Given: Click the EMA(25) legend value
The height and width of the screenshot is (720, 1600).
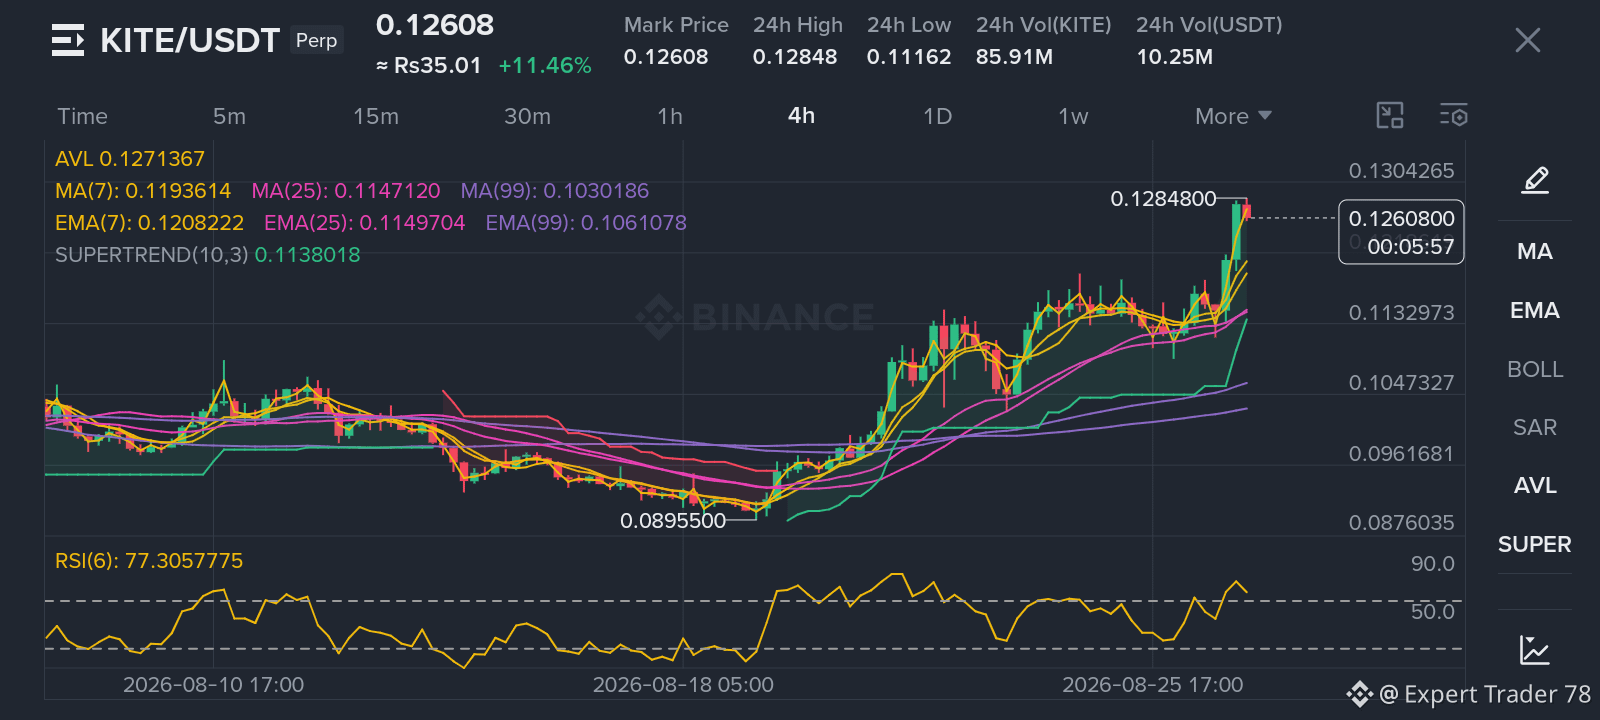Looking at the screenshot, I should tap(365, 223).
